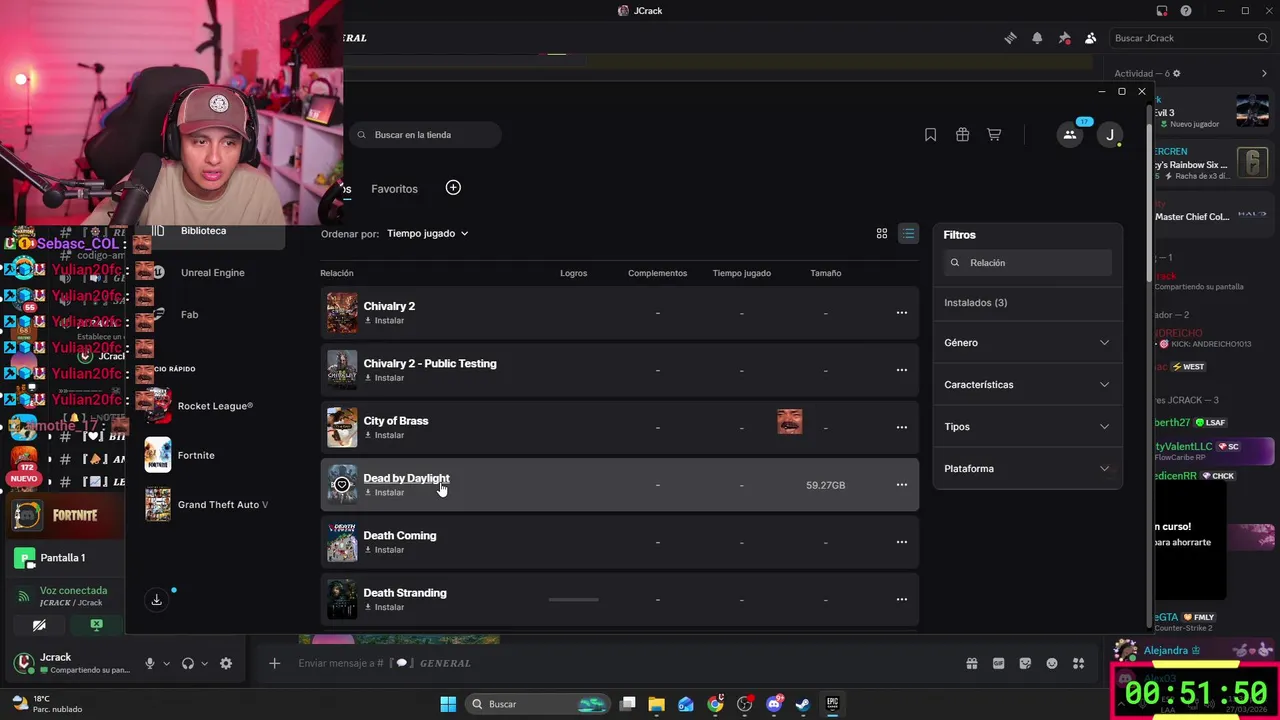Open Unreal Engine in the Epic sidebar
The width and height of the screenshot is (1280, 720).
210,272
